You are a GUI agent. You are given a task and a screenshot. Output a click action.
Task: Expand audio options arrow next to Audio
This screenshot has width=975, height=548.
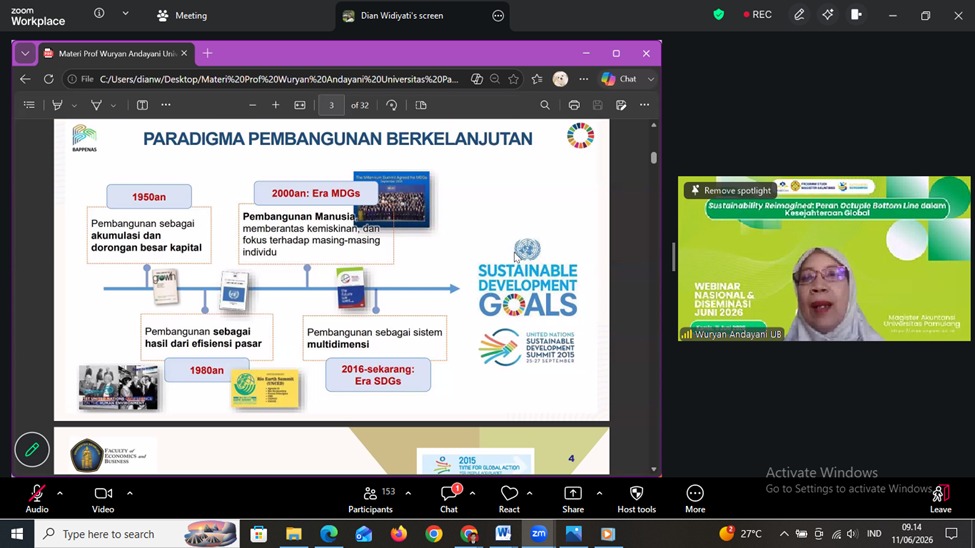[60, 493]
